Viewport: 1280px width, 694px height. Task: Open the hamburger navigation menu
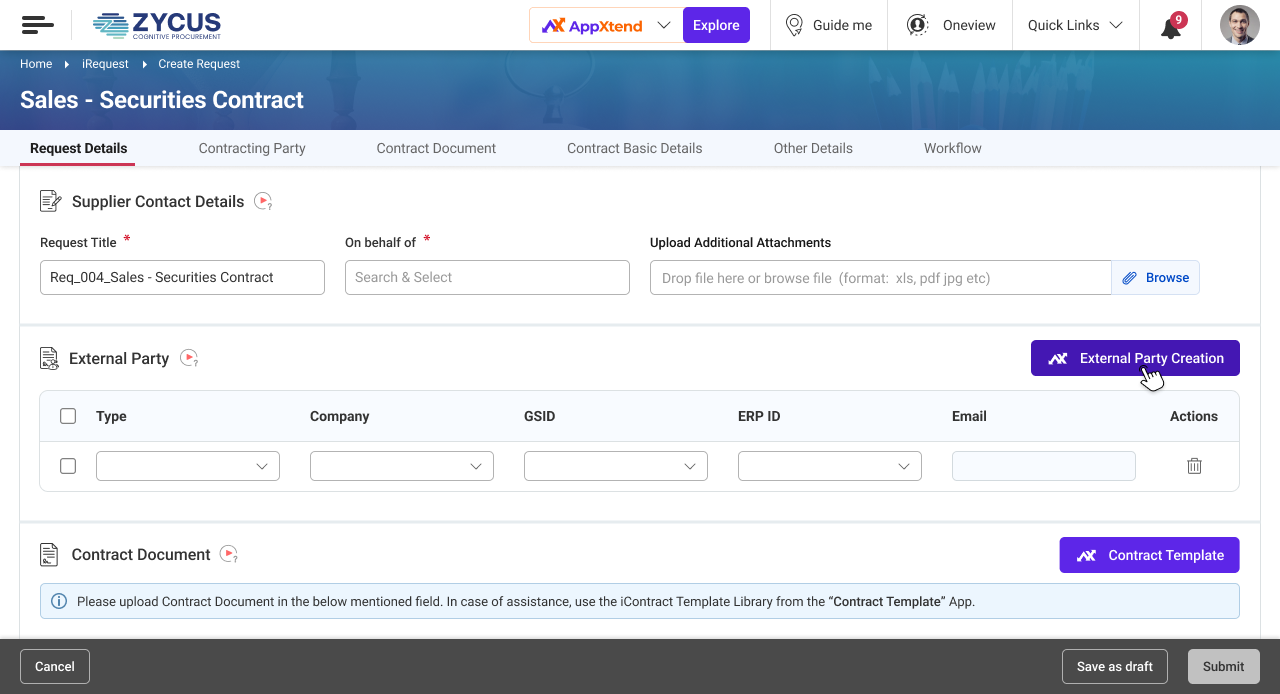(x=37, y=25)
